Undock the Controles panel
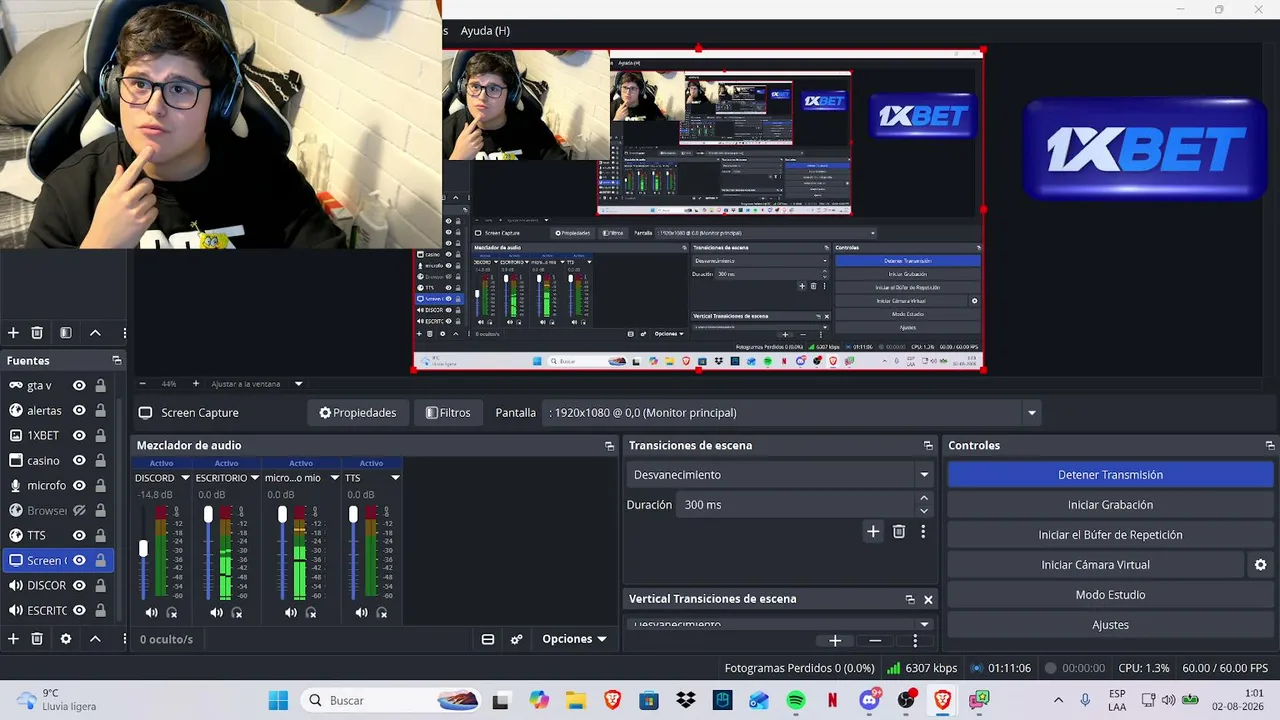 pyautogui.click(x=1270, y=446)
